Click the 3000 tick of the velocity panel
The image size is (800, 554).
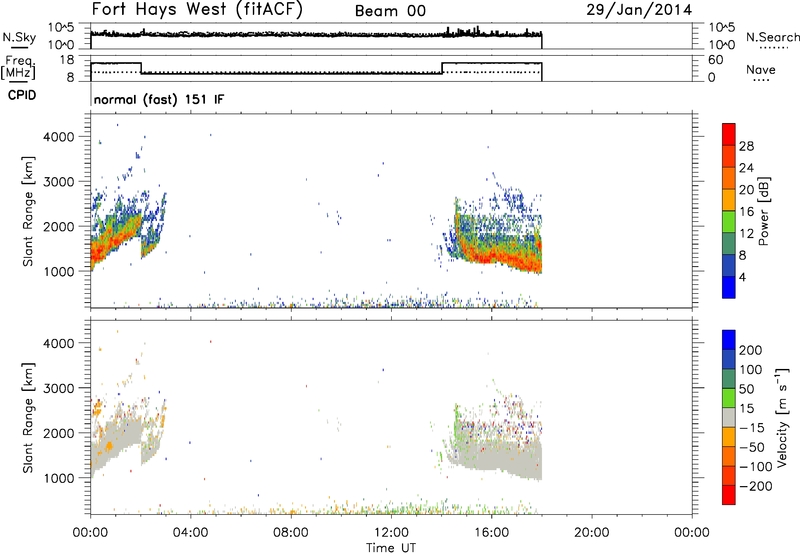coord(59,388)
